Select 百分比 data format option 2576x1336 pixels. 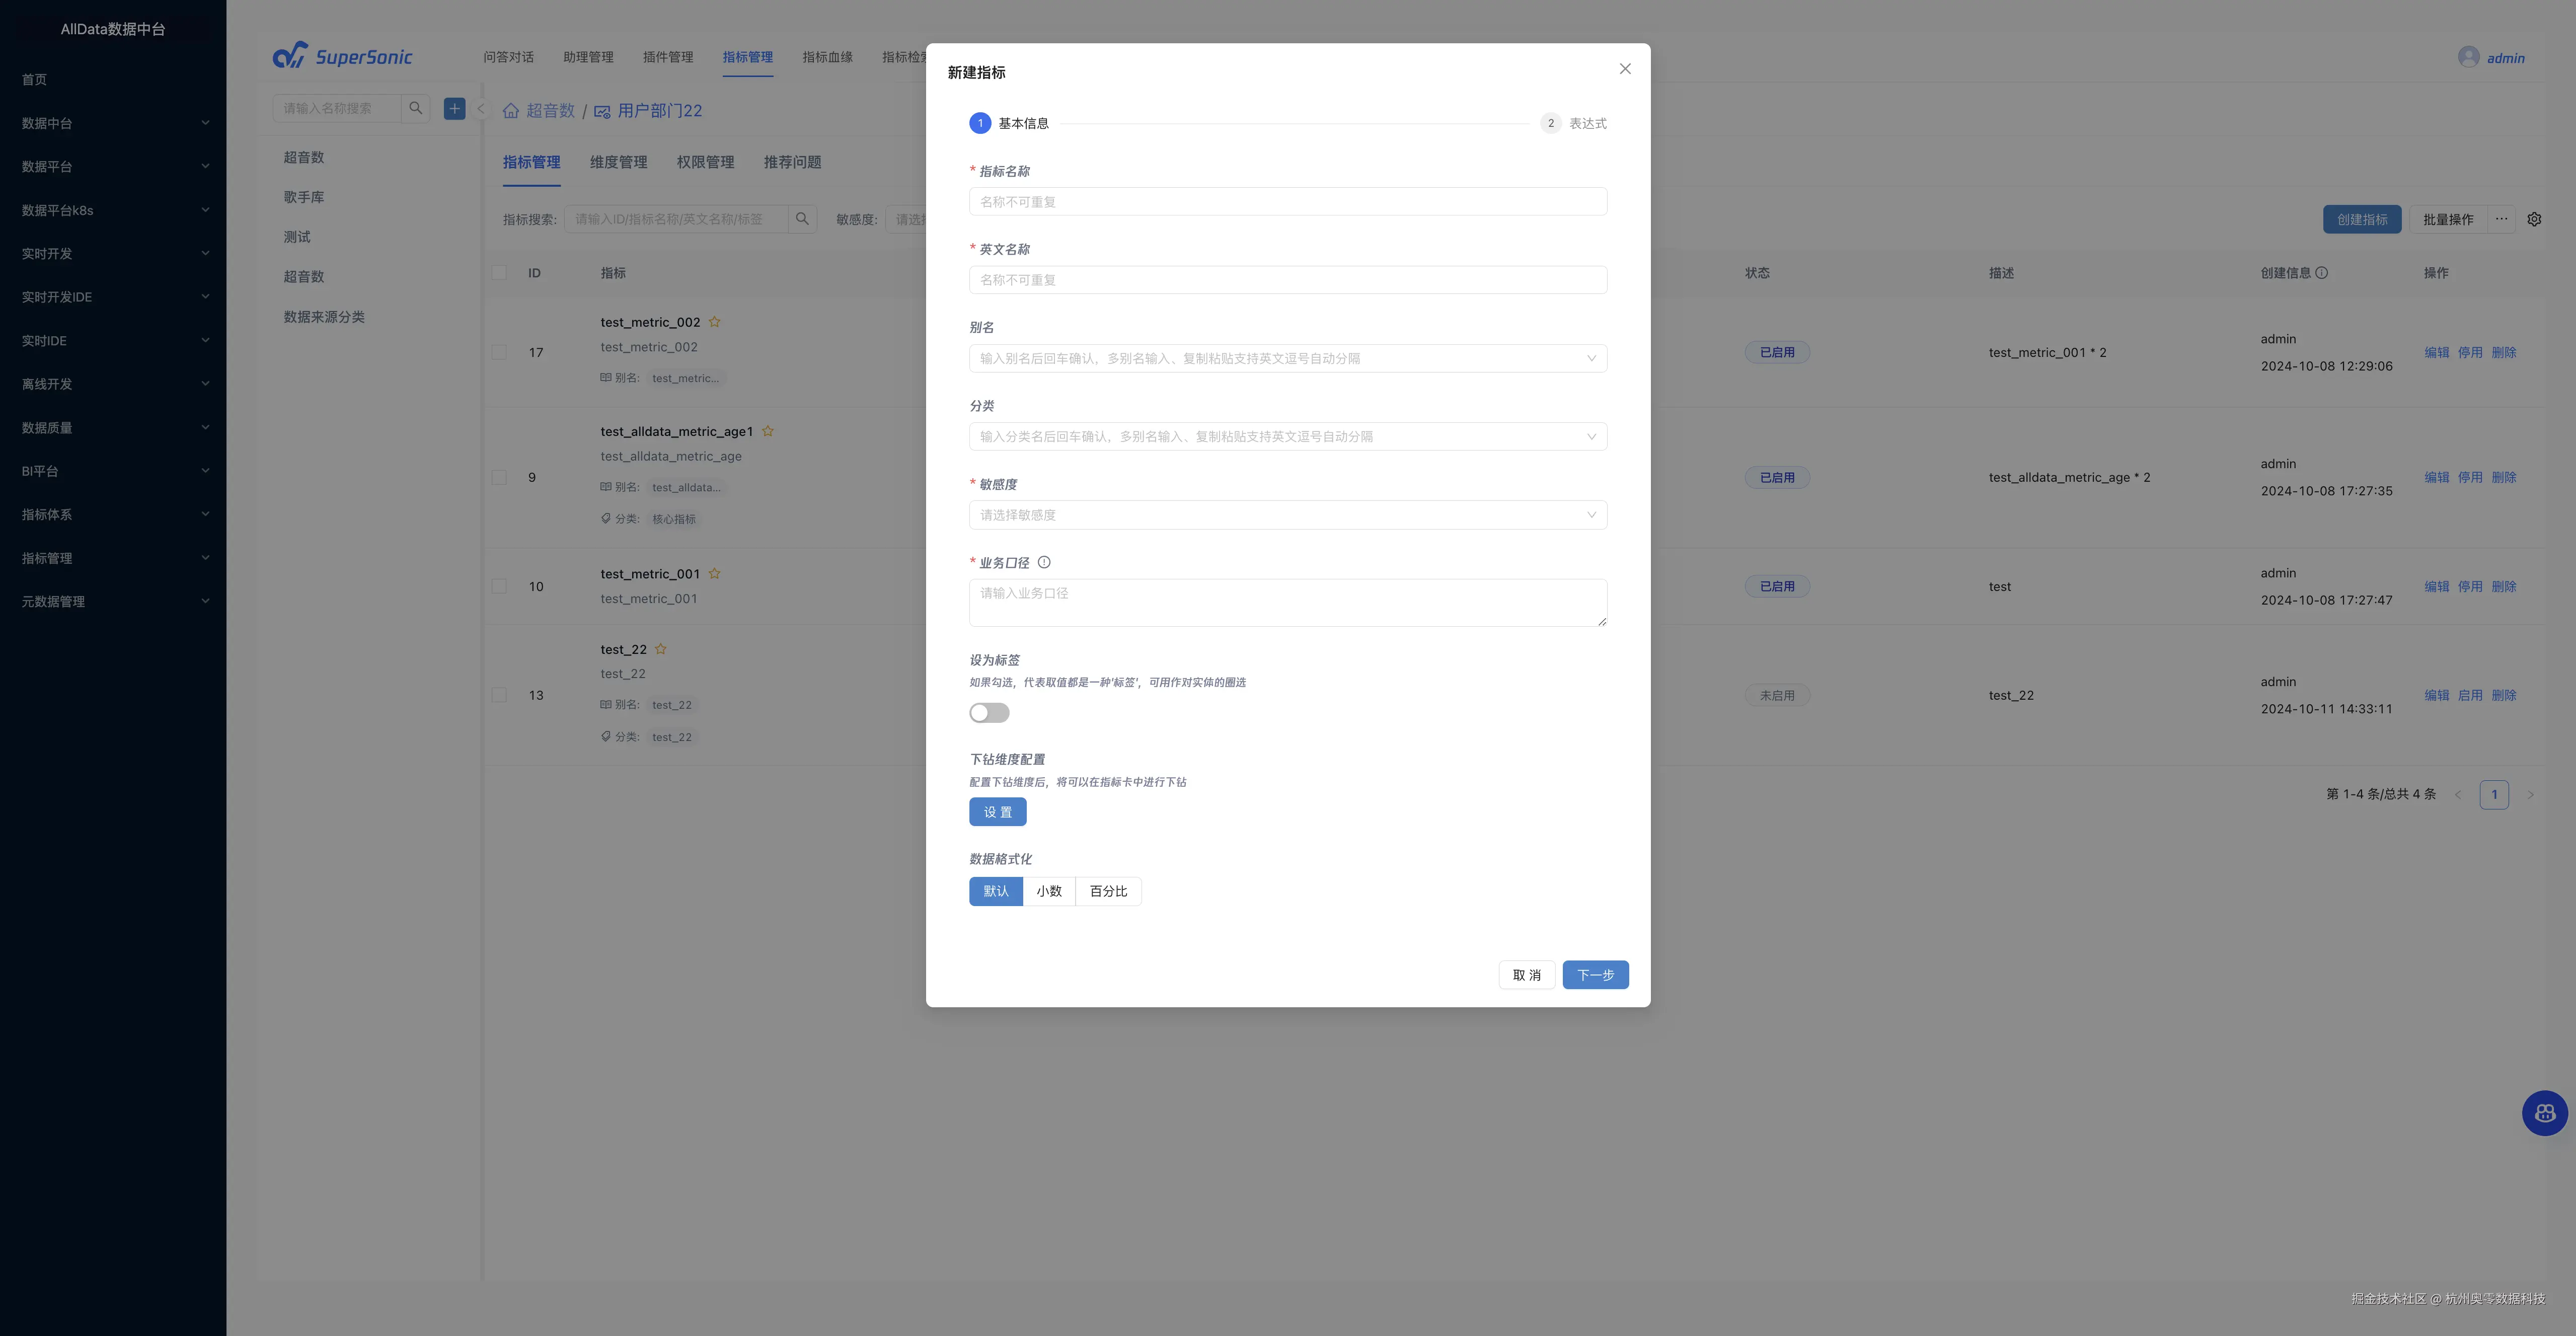pos(1108,891)
